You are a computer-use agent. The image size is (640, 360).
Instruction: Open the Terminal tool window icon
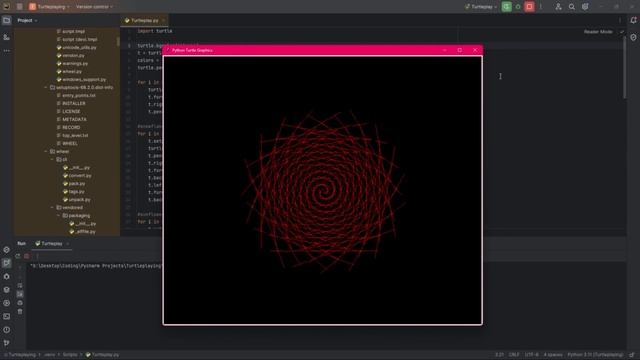[7, 316]
